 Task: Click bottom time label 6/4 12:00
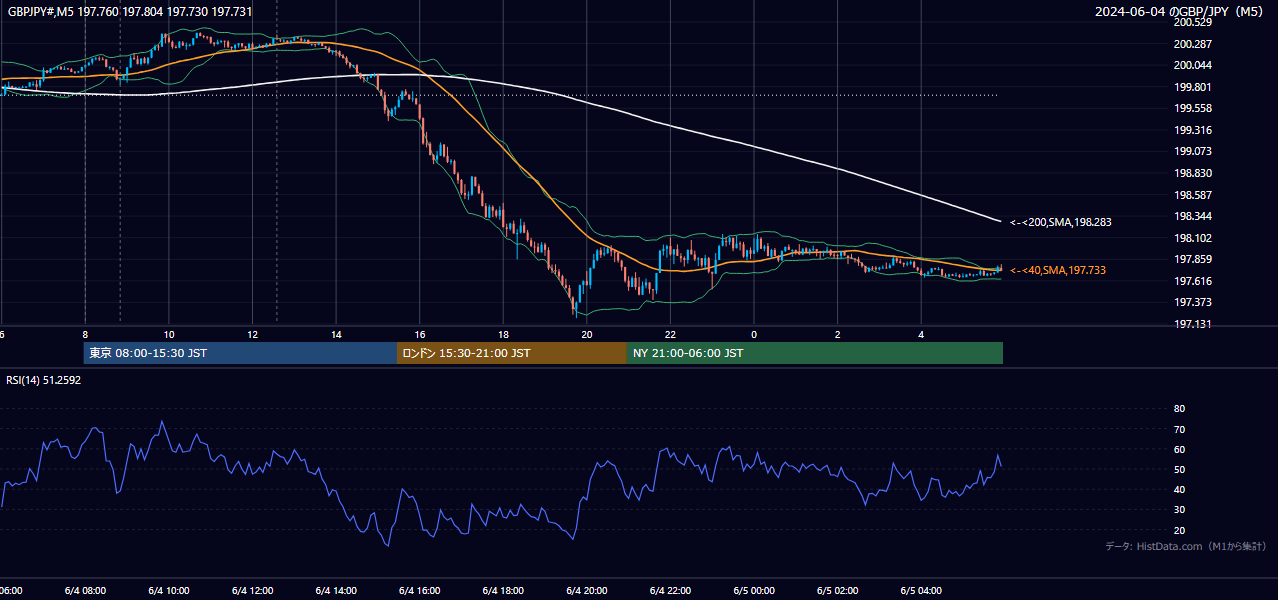(x=252, y=590)
